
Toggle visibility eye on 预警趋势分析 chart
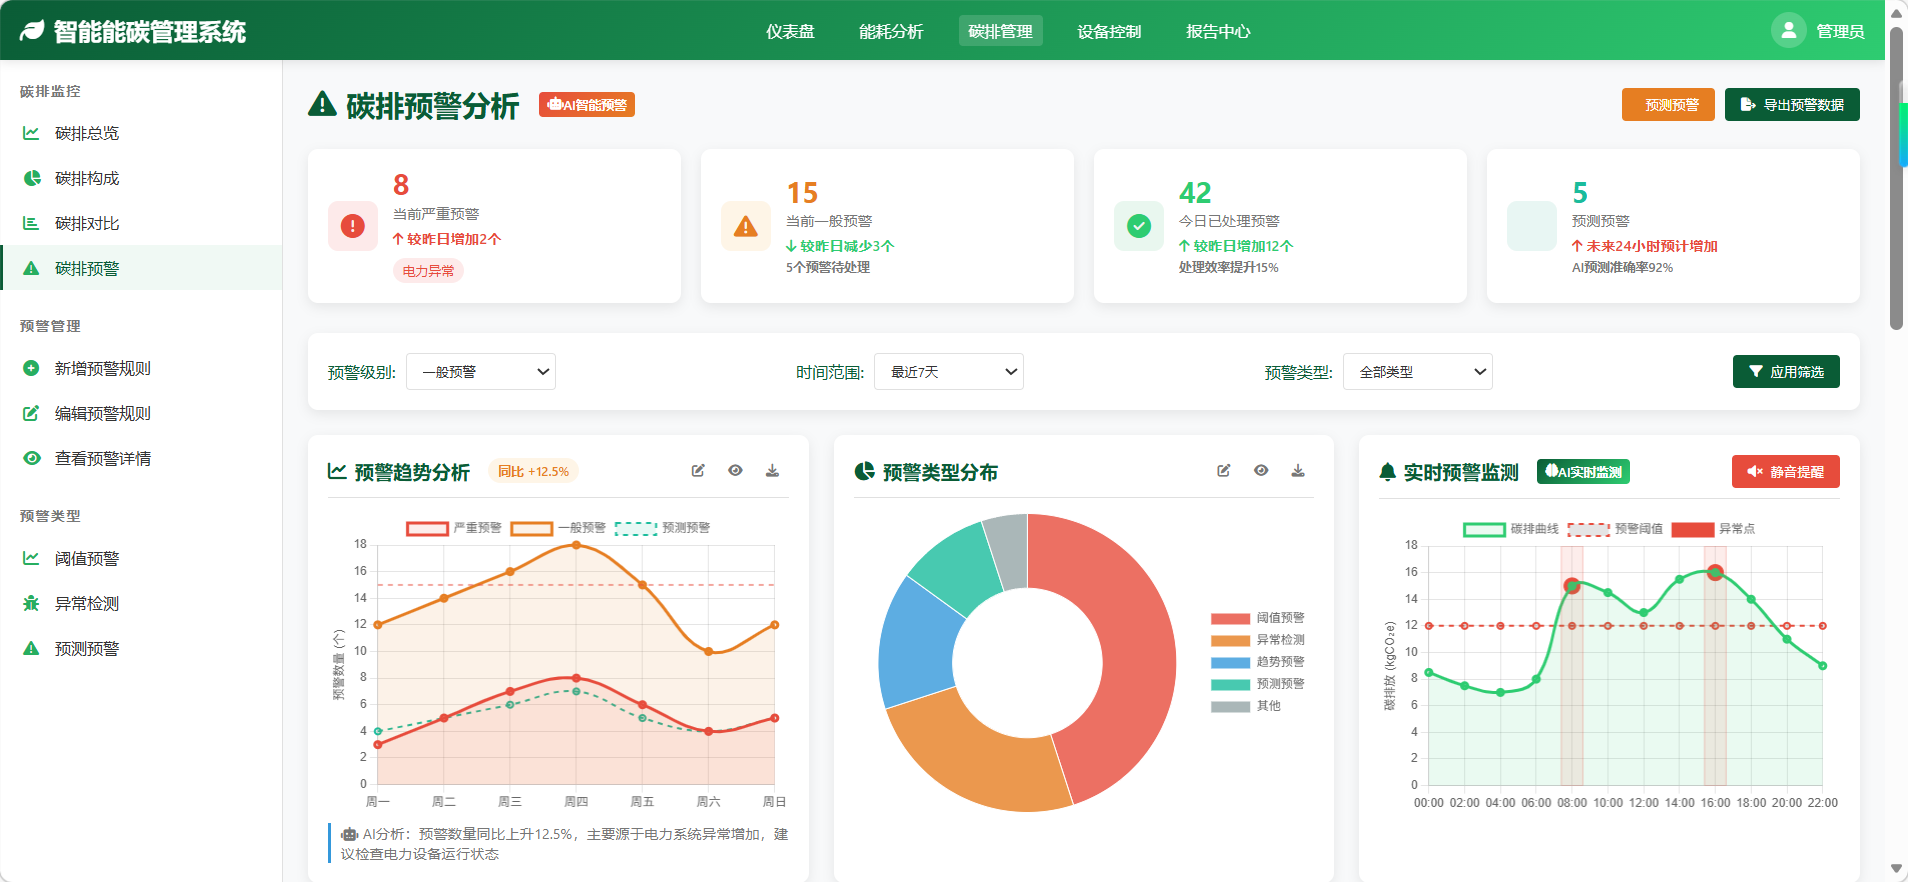click(735, 471)
